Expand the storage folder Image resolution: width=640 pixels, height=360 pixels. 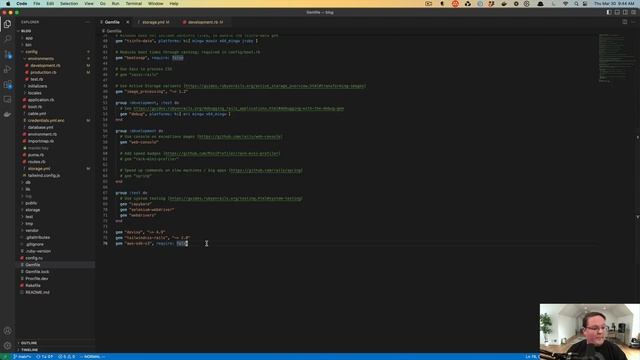33,210
